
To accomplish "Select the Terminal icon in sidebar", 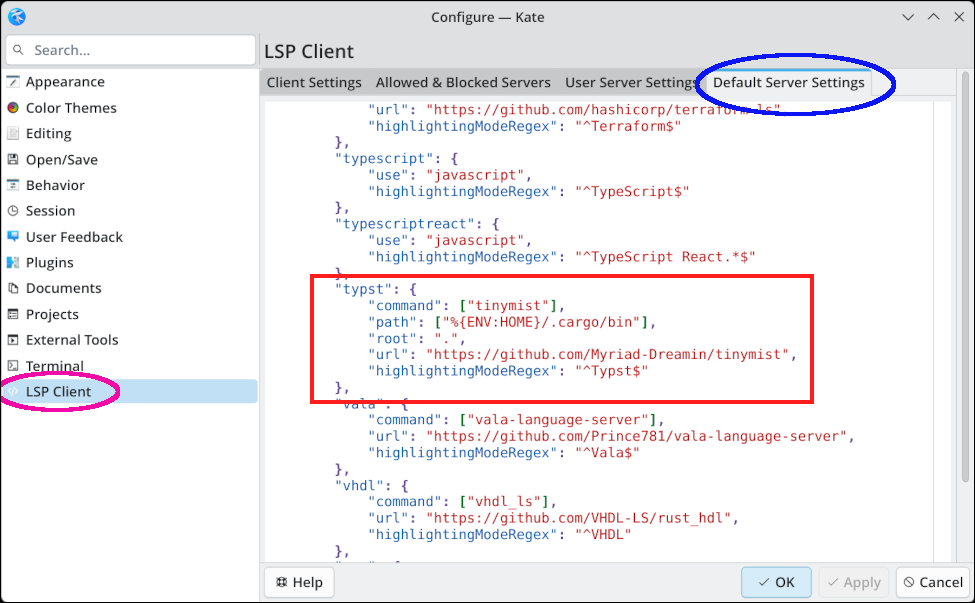I will pos(13,366).
